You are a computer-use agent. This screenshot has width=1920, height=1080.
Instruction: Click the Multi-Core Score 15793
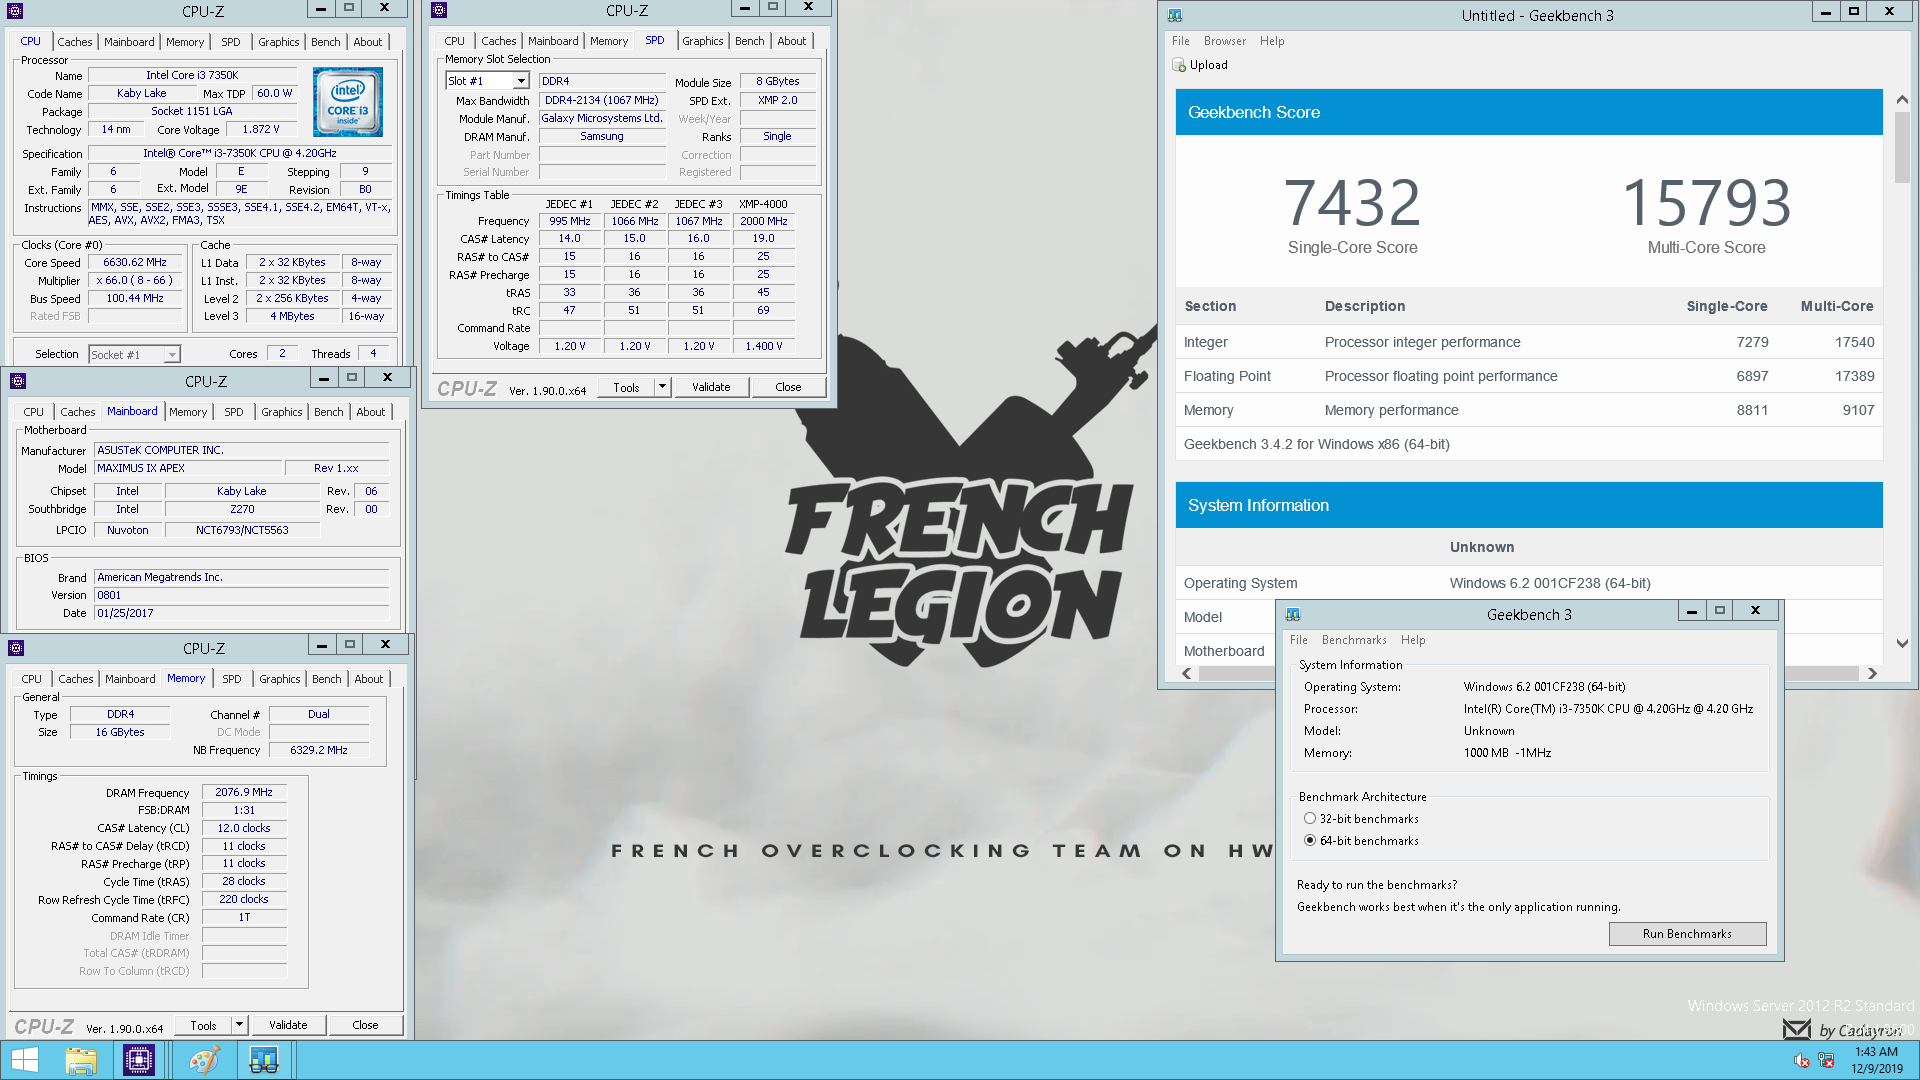point(1706,203)
